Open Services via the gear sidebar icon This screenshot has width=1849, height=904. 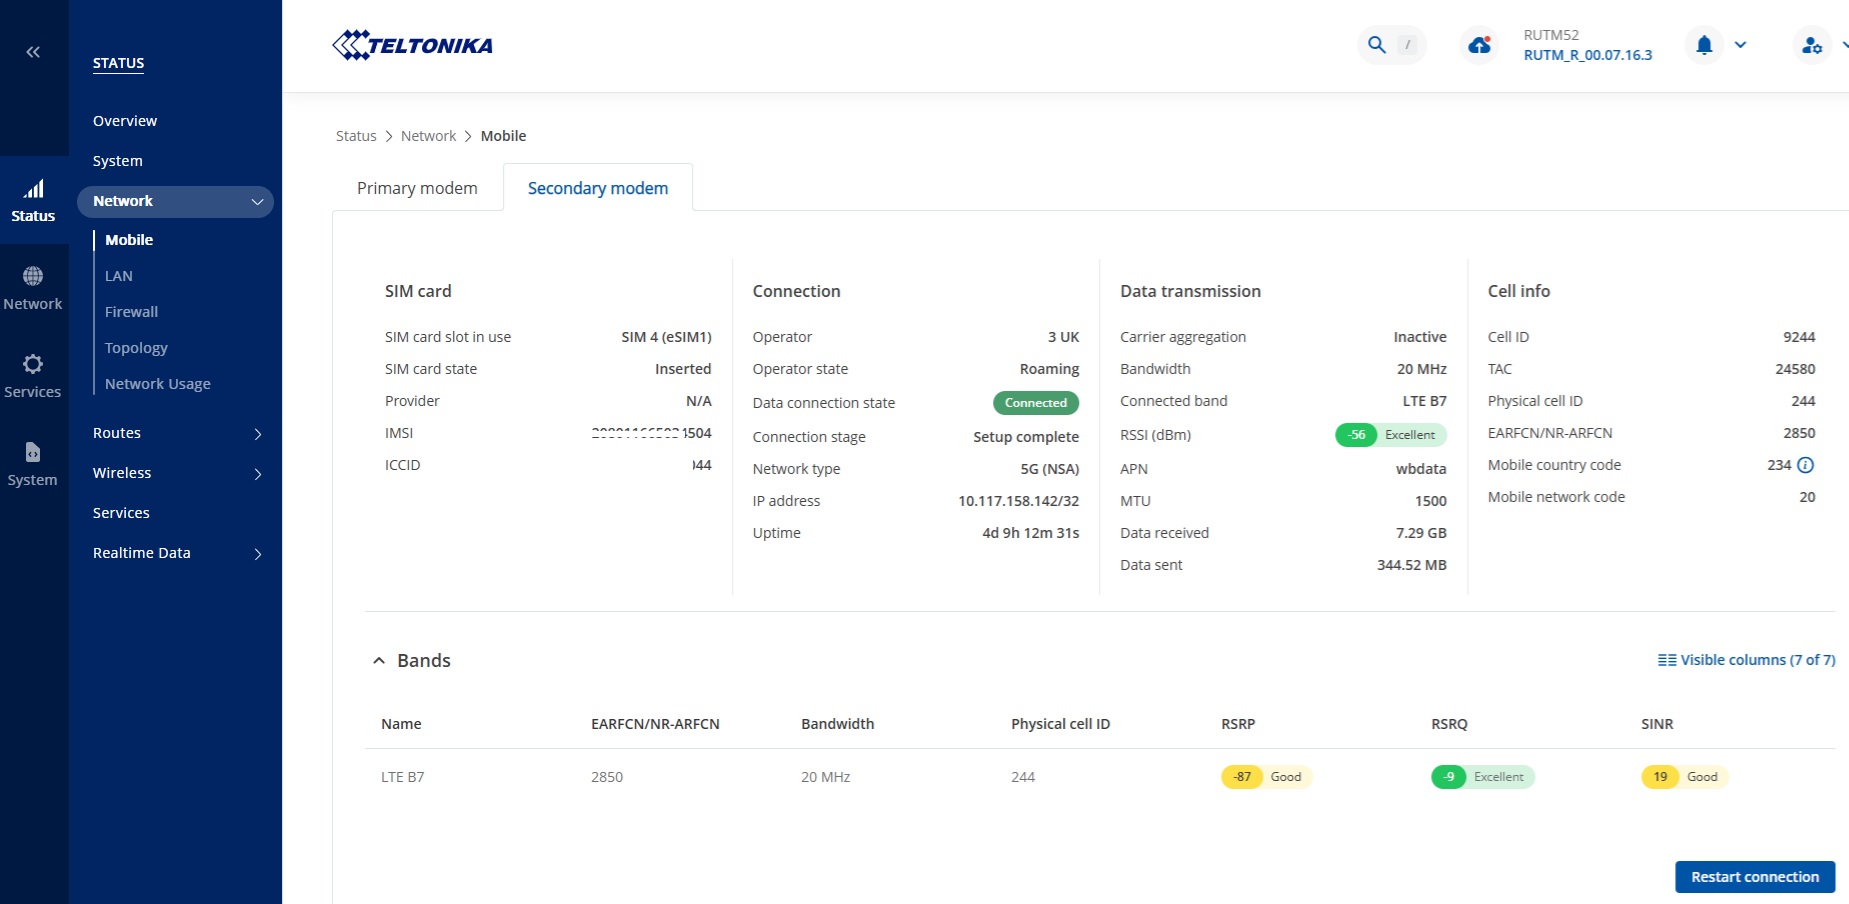click(33, 375)
